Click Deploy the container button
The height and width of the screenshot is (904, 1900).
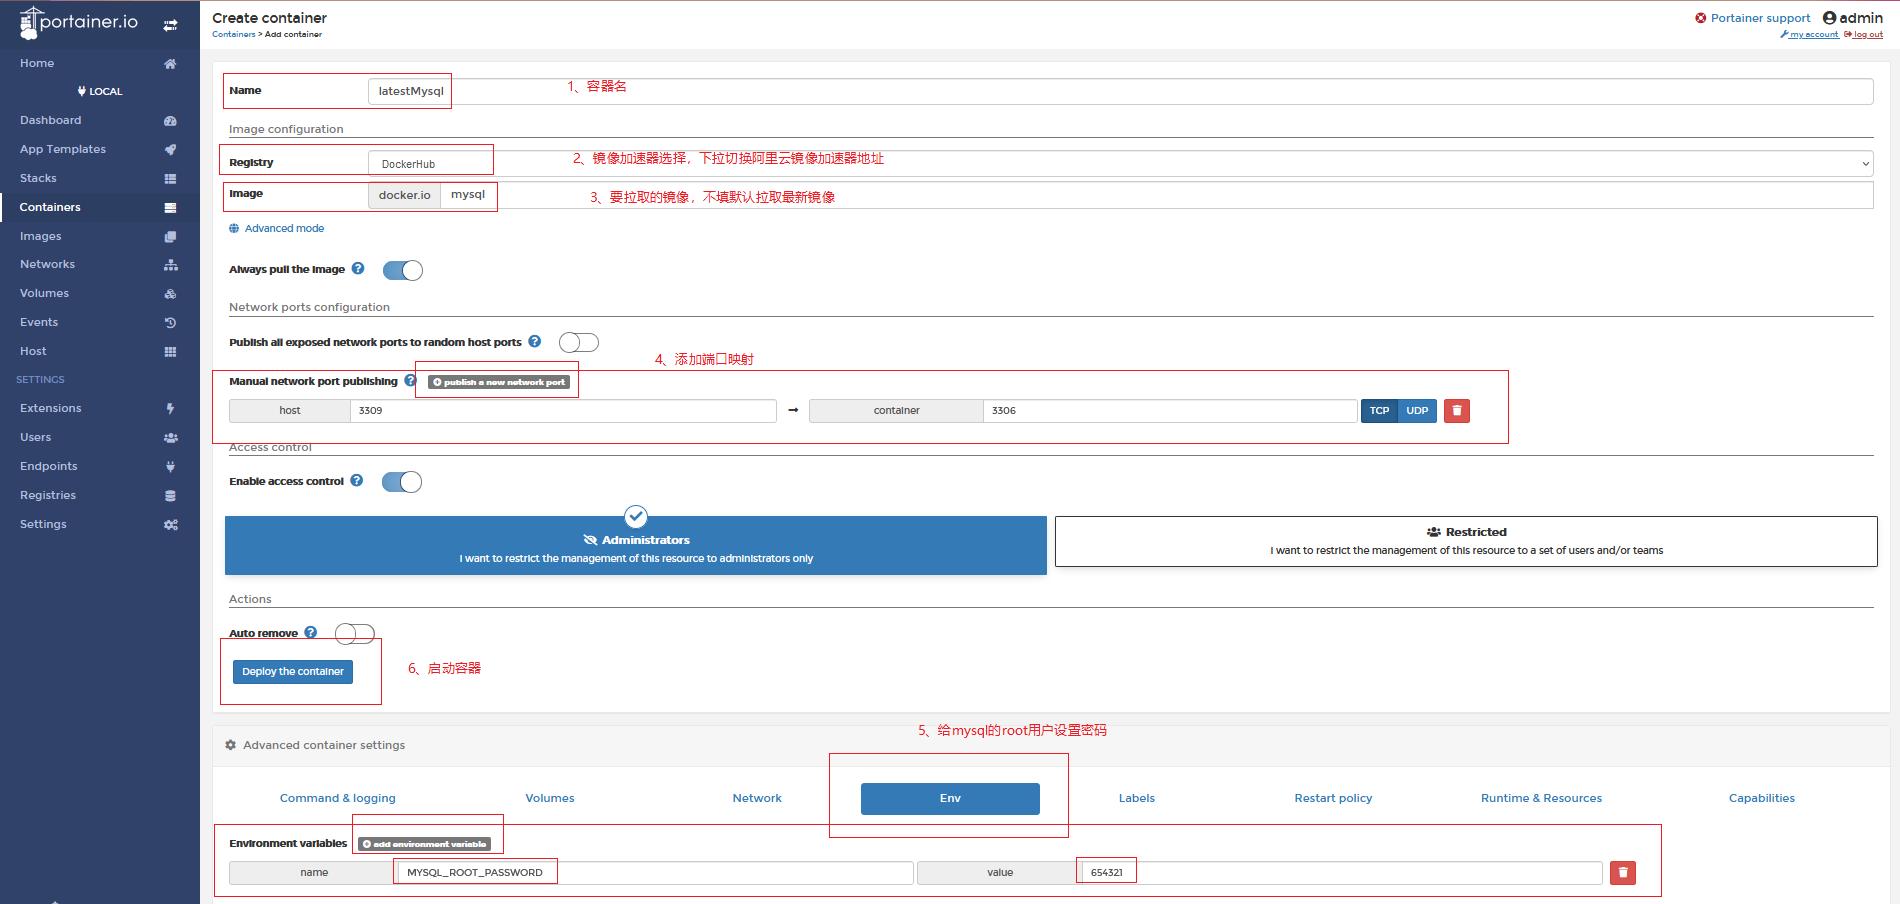click(x=293, y=672)
